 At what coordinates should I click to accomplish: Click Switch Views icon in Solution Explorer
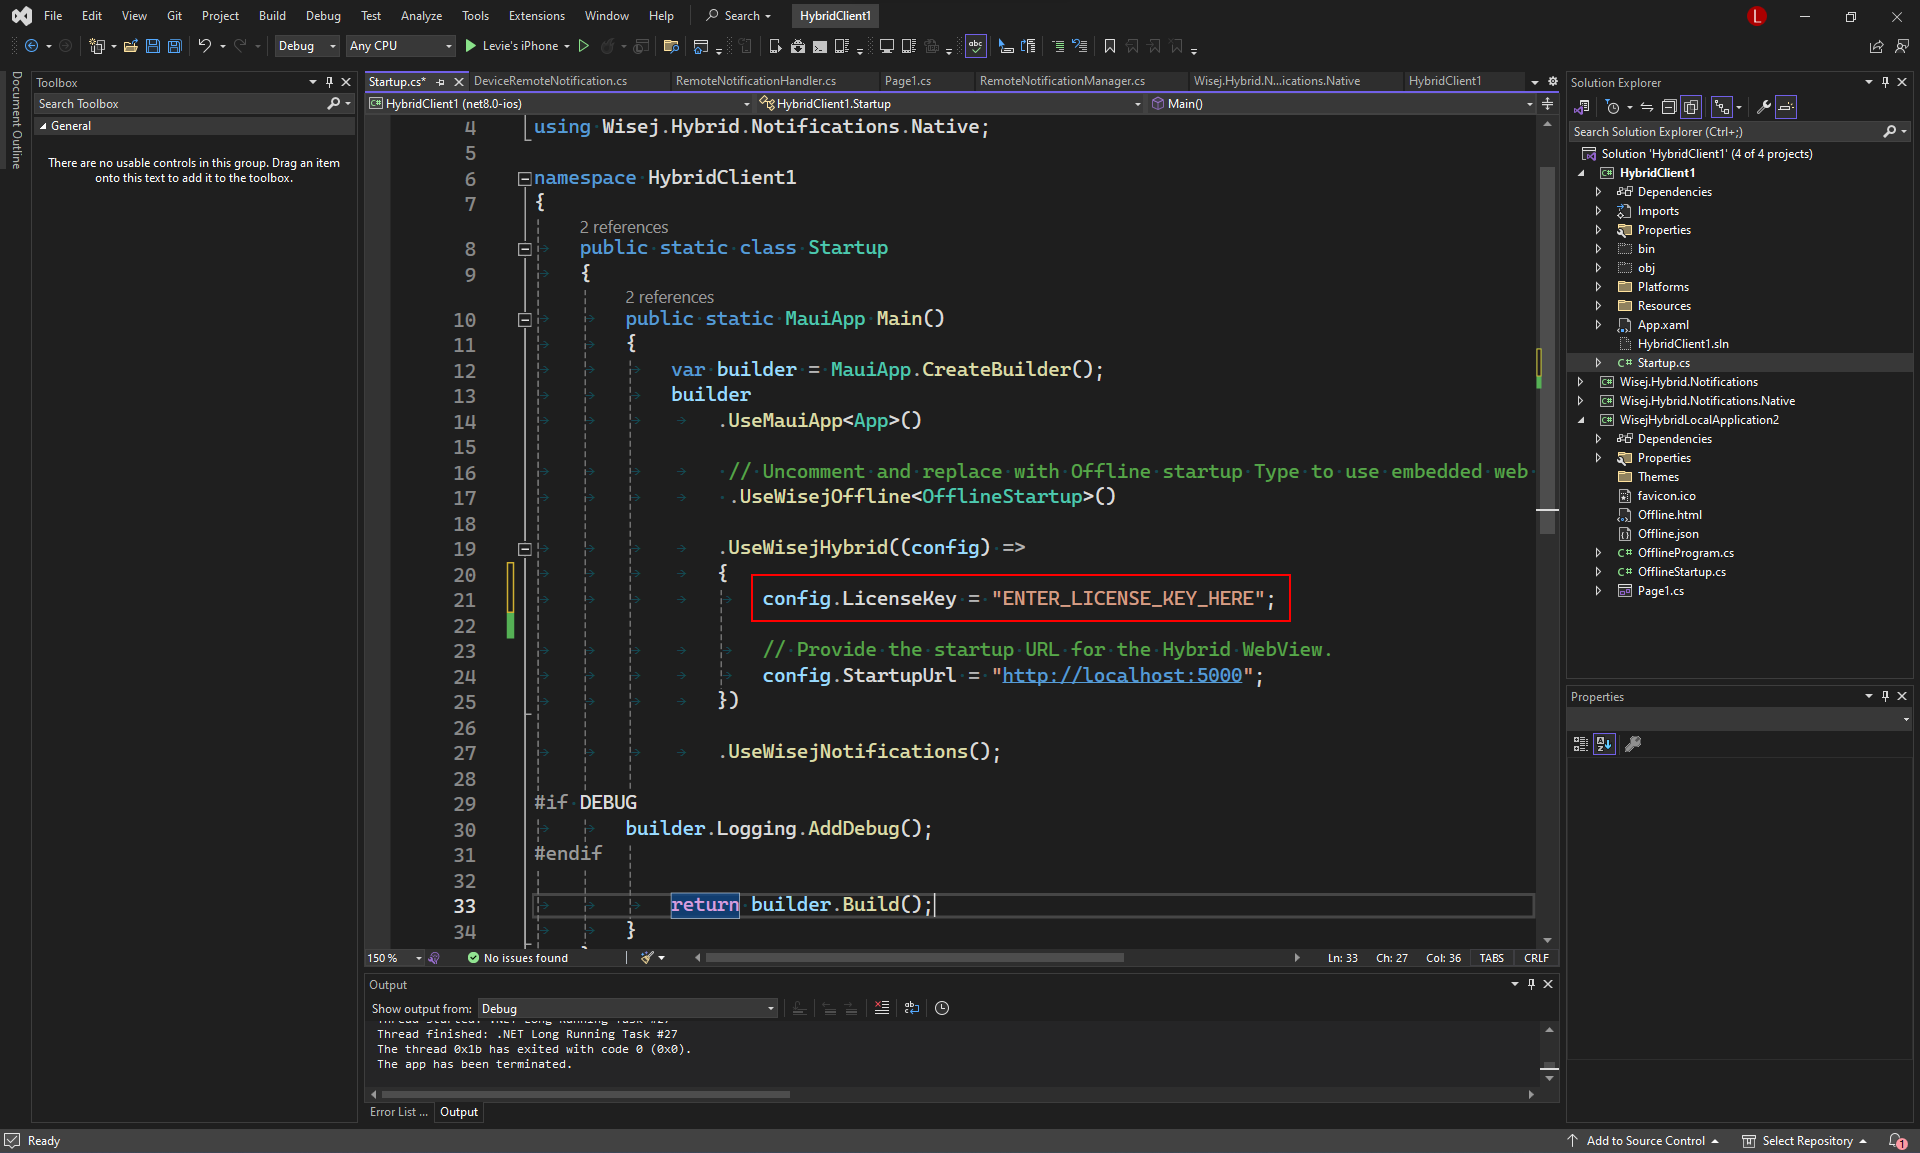(x=1582, y=107)
